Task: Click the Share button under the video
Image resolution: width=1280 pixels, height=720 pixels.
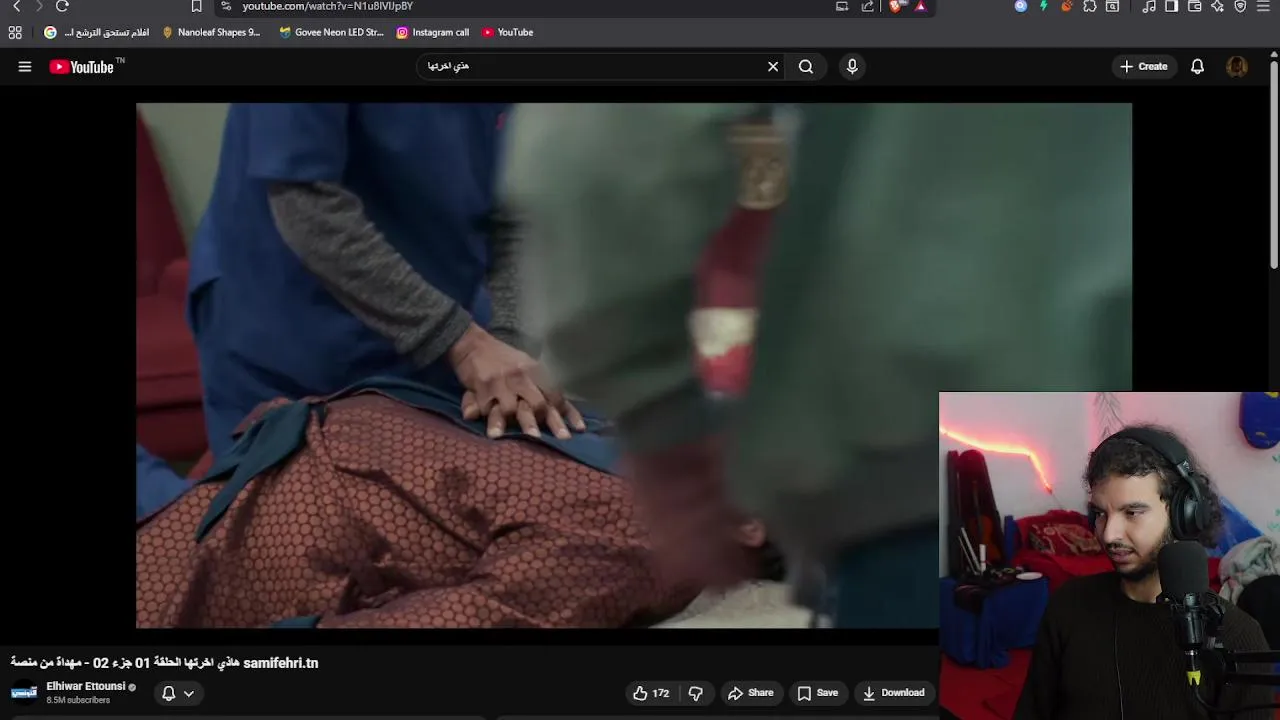Action: pos(751,693)
